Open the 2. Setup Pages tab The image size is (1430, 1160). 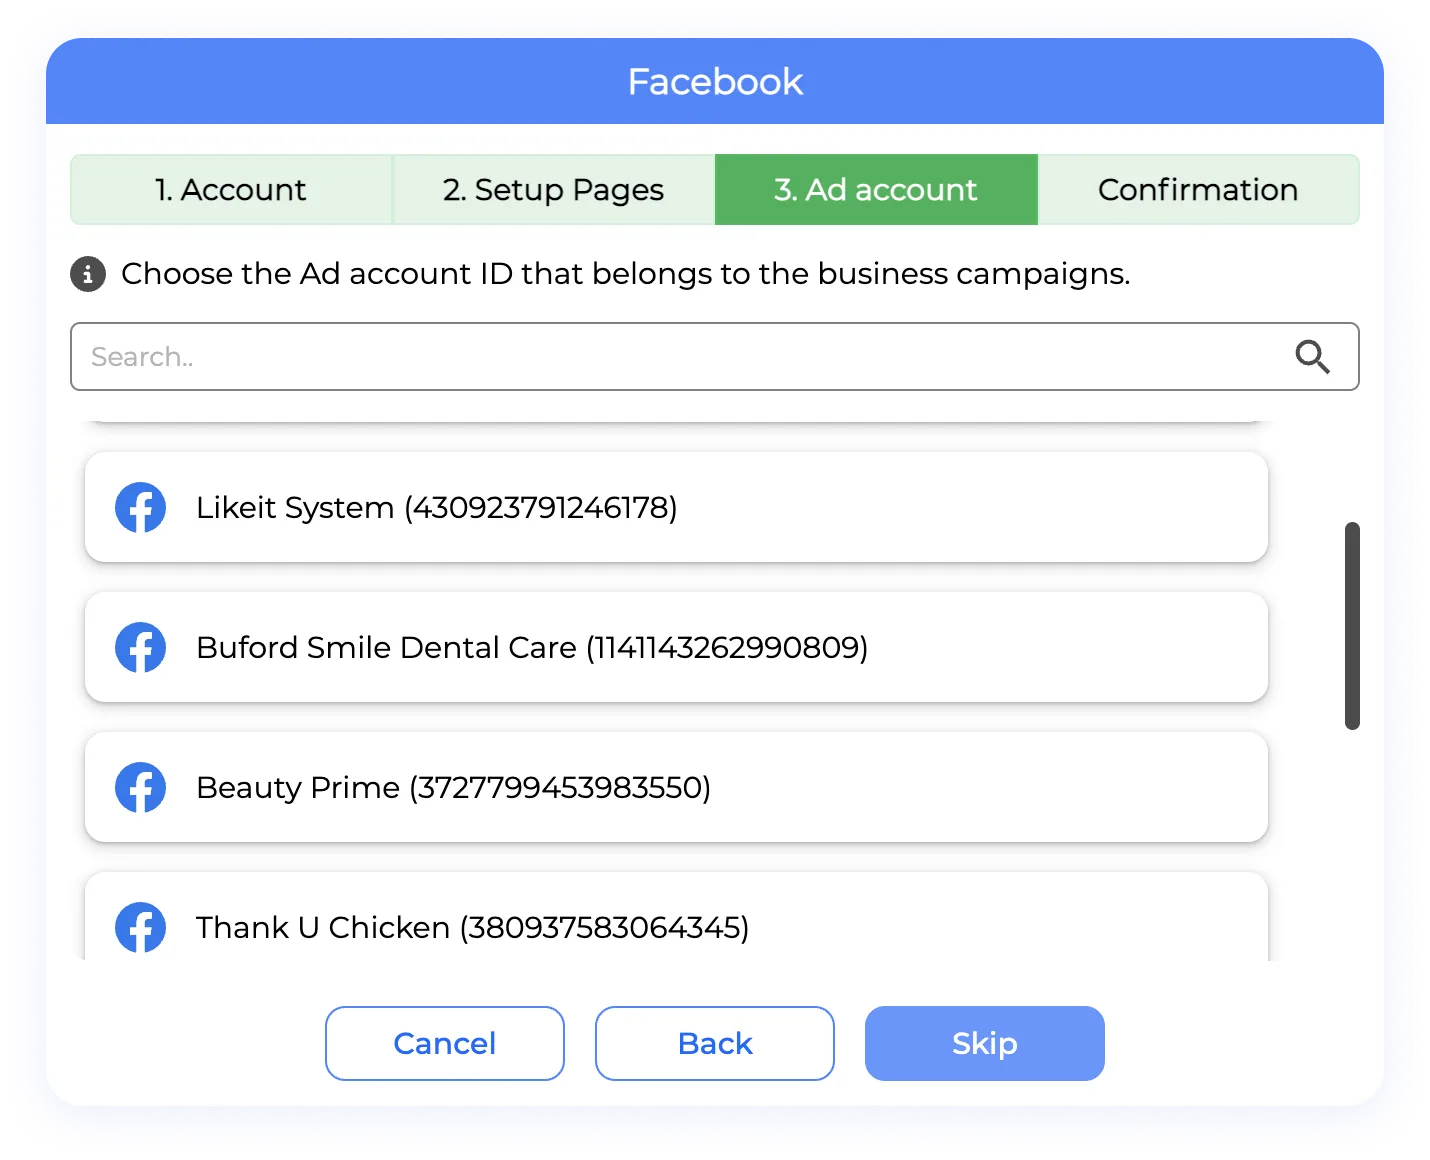[553, 190]
